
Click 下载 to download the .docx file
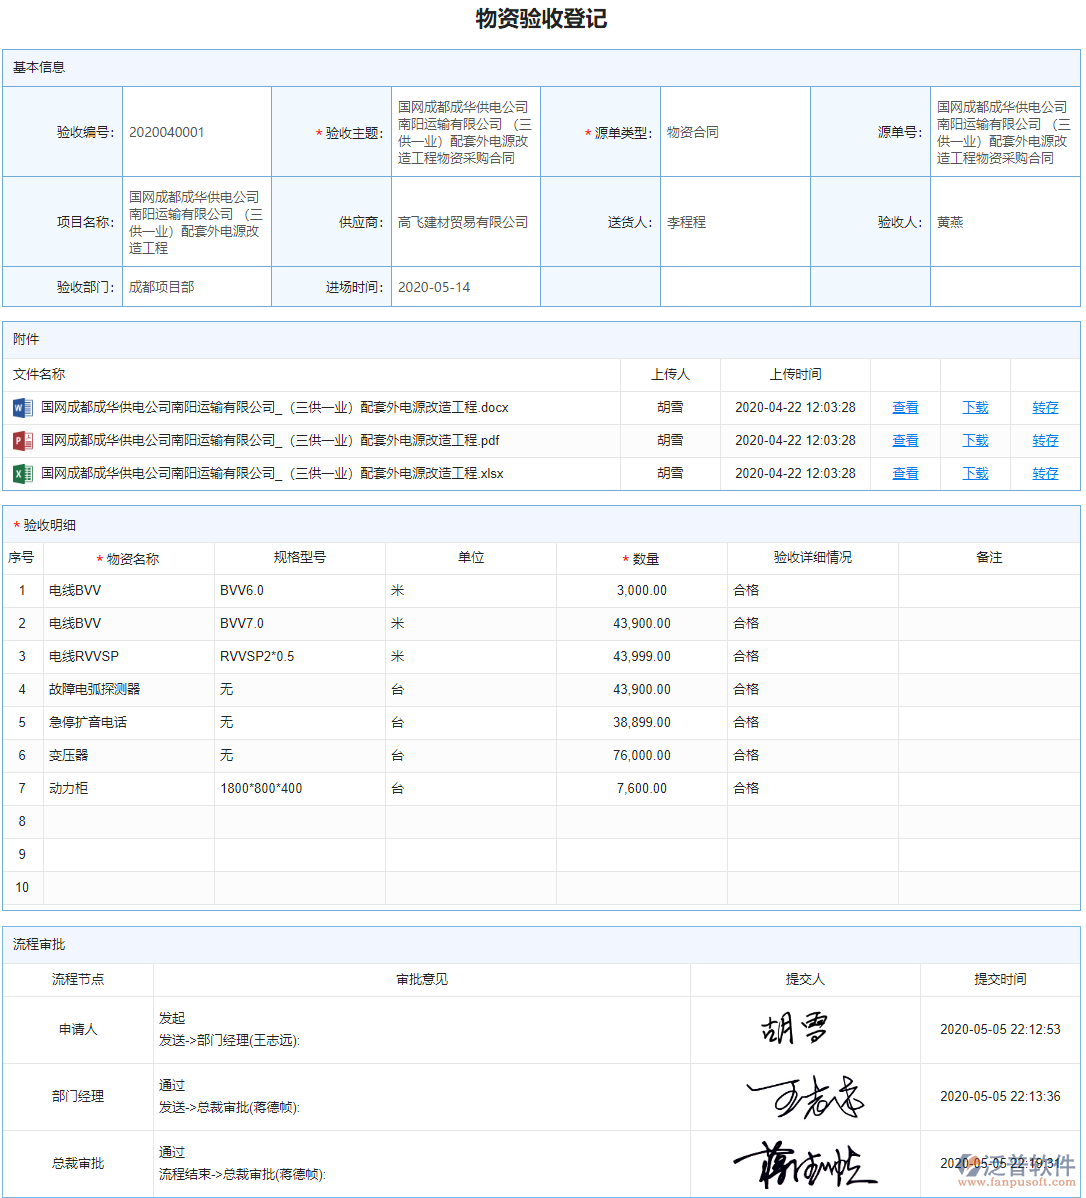[975, 407]
